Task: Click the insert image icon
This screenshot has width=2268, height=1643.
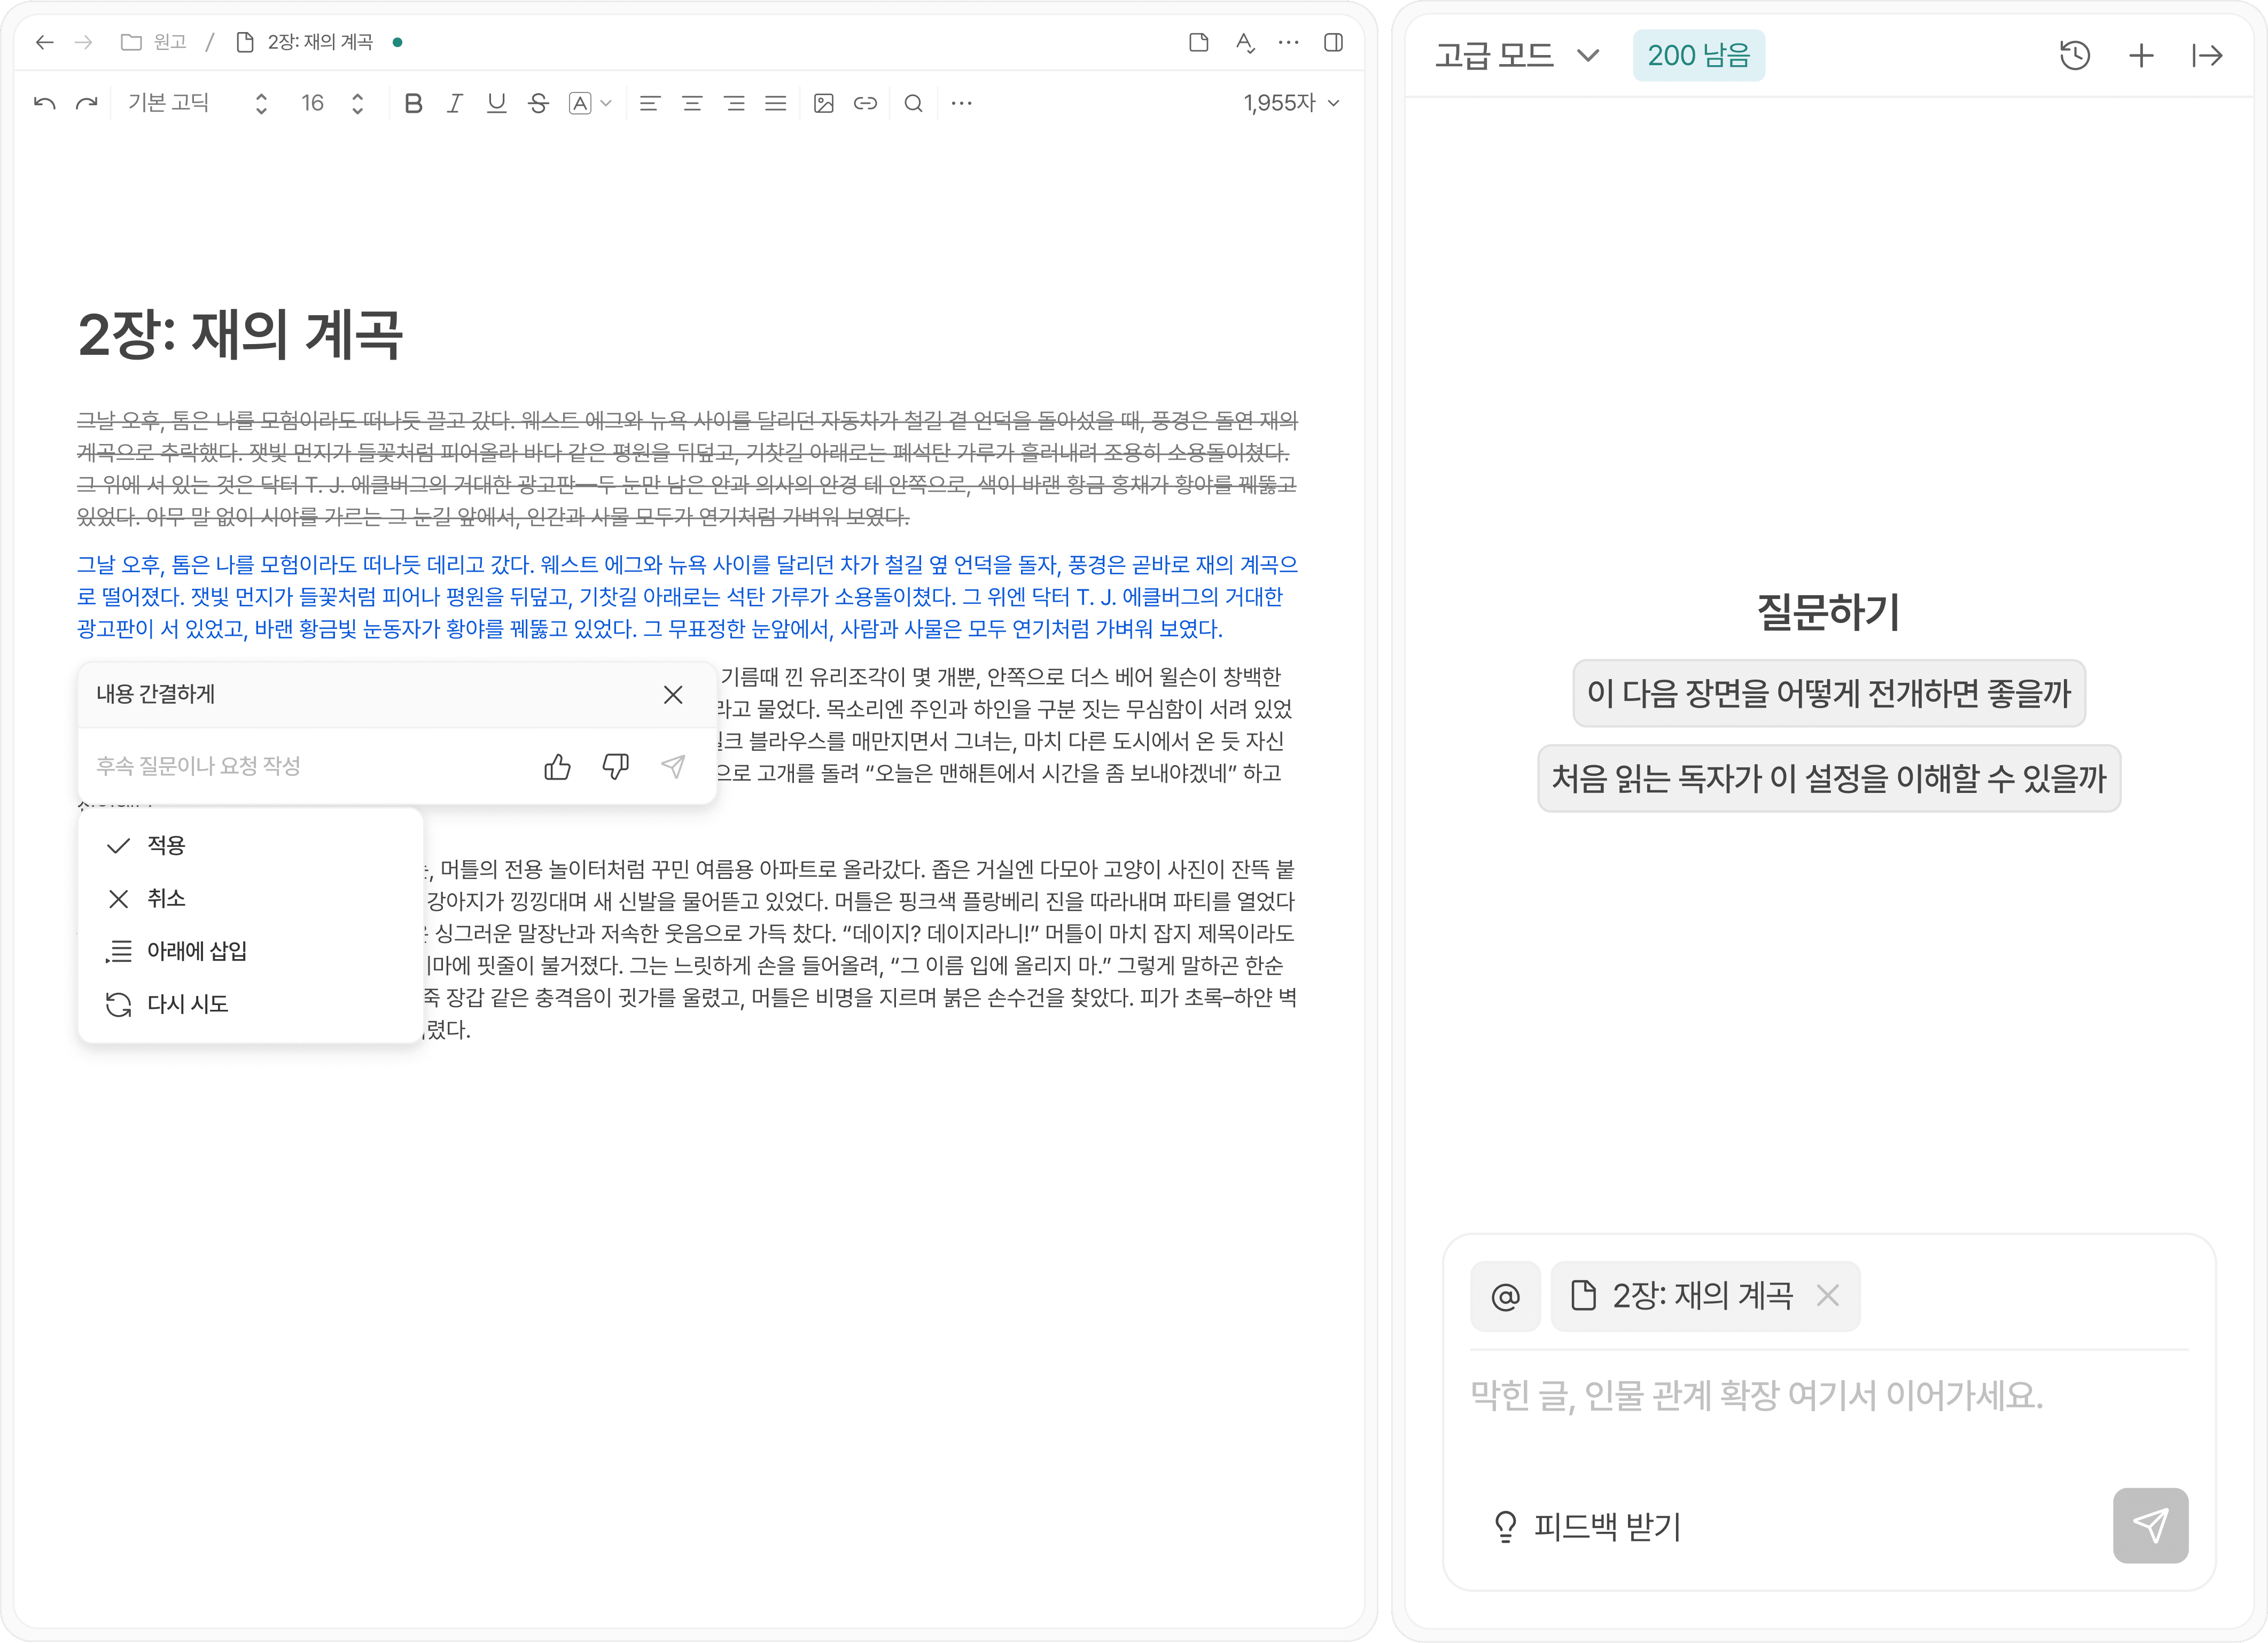Action: pos(824,103)
